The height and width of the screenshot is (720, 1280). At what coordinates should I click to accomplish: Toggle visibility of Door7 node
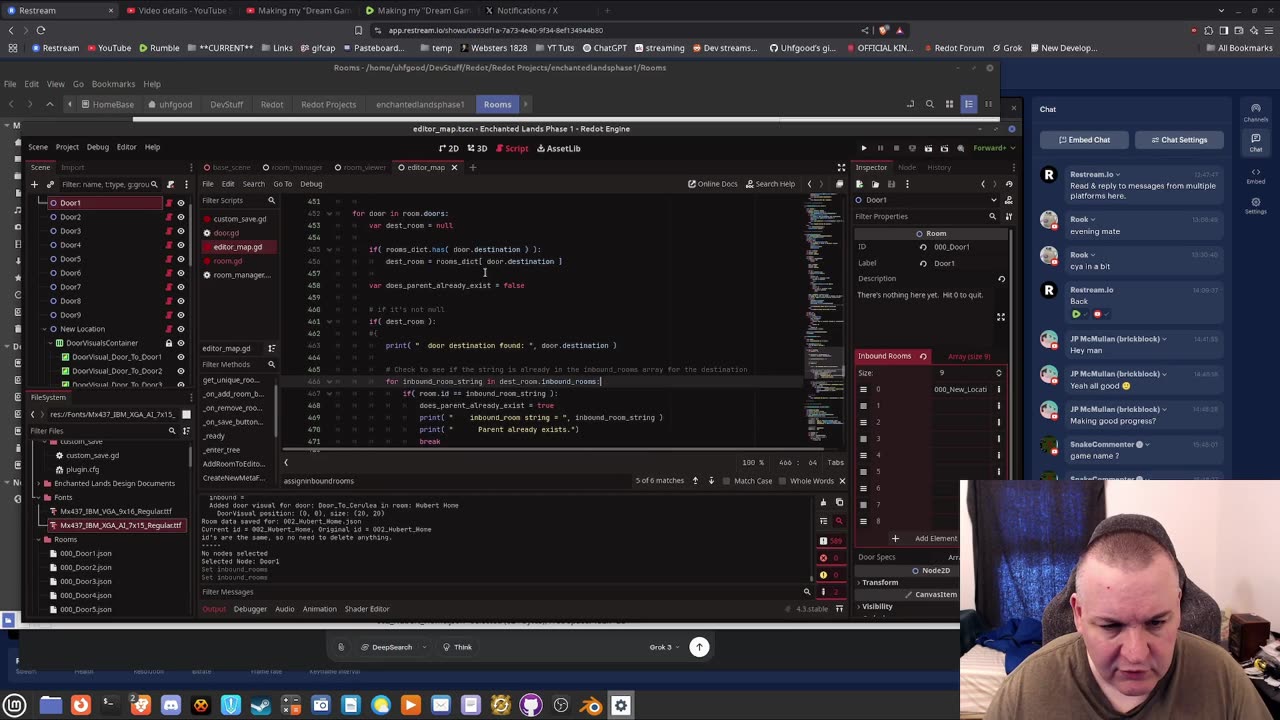(181, 287)
